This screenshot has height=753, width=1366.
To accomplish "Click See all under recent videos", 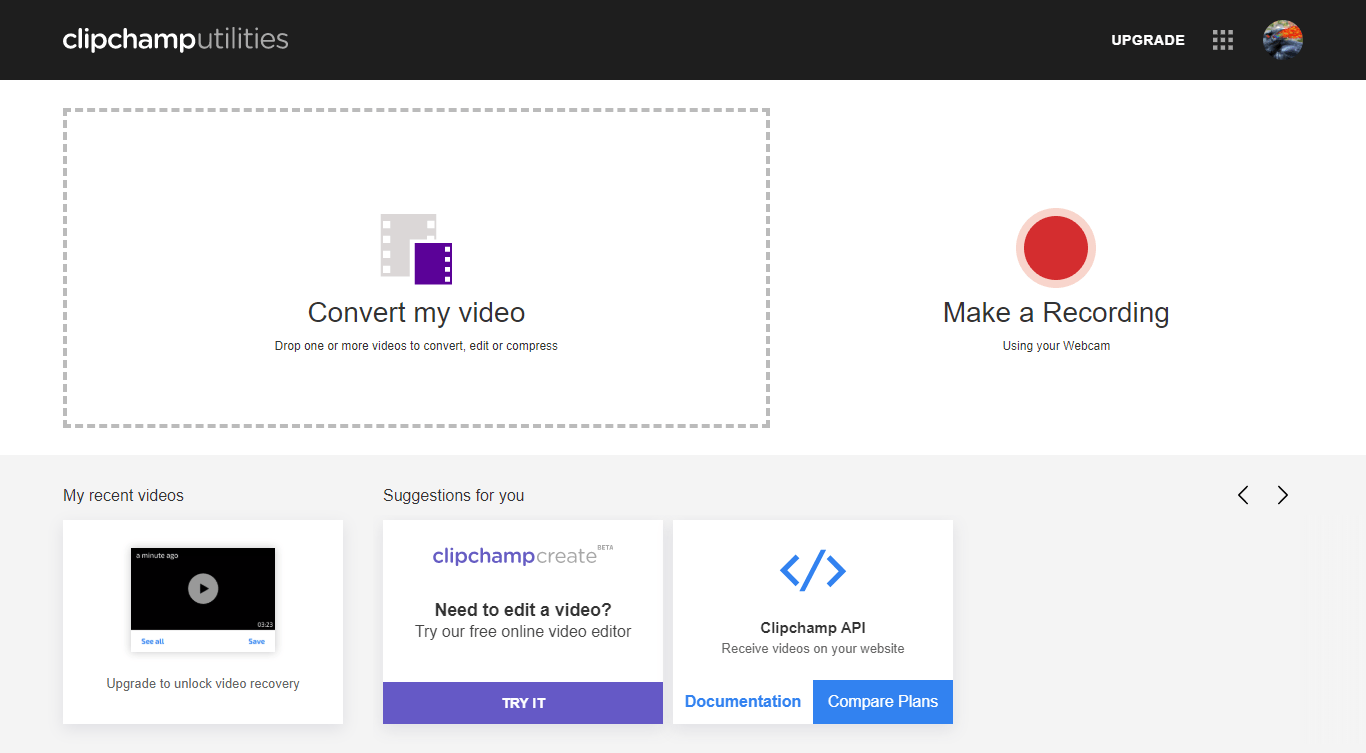I will coord(152,641).
